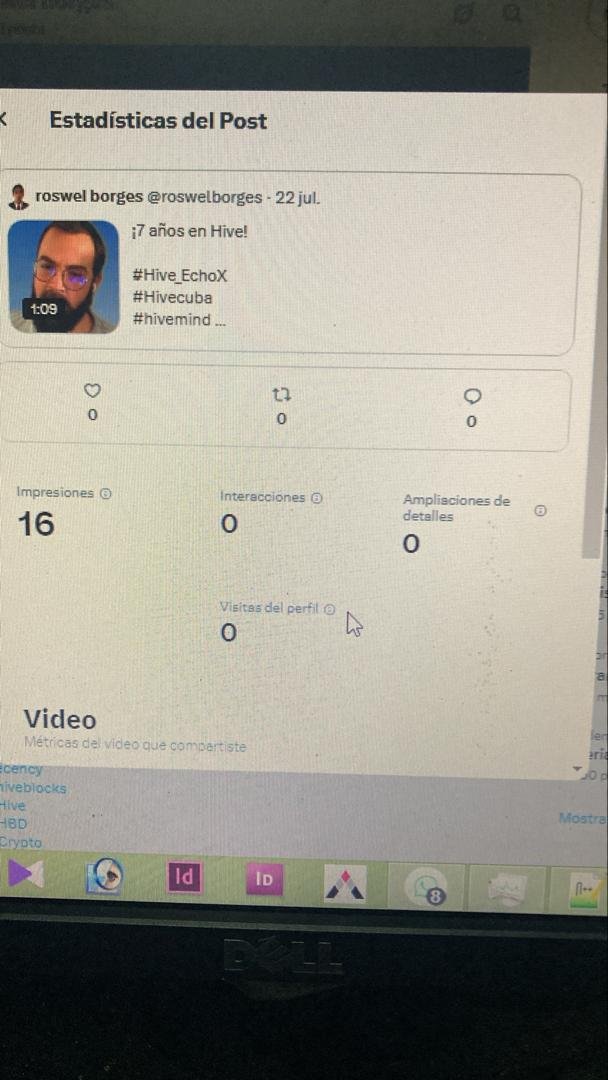Open info icon next to Visitas del perfil
The width and height of the screenshot is (608, 1080).
329,609
